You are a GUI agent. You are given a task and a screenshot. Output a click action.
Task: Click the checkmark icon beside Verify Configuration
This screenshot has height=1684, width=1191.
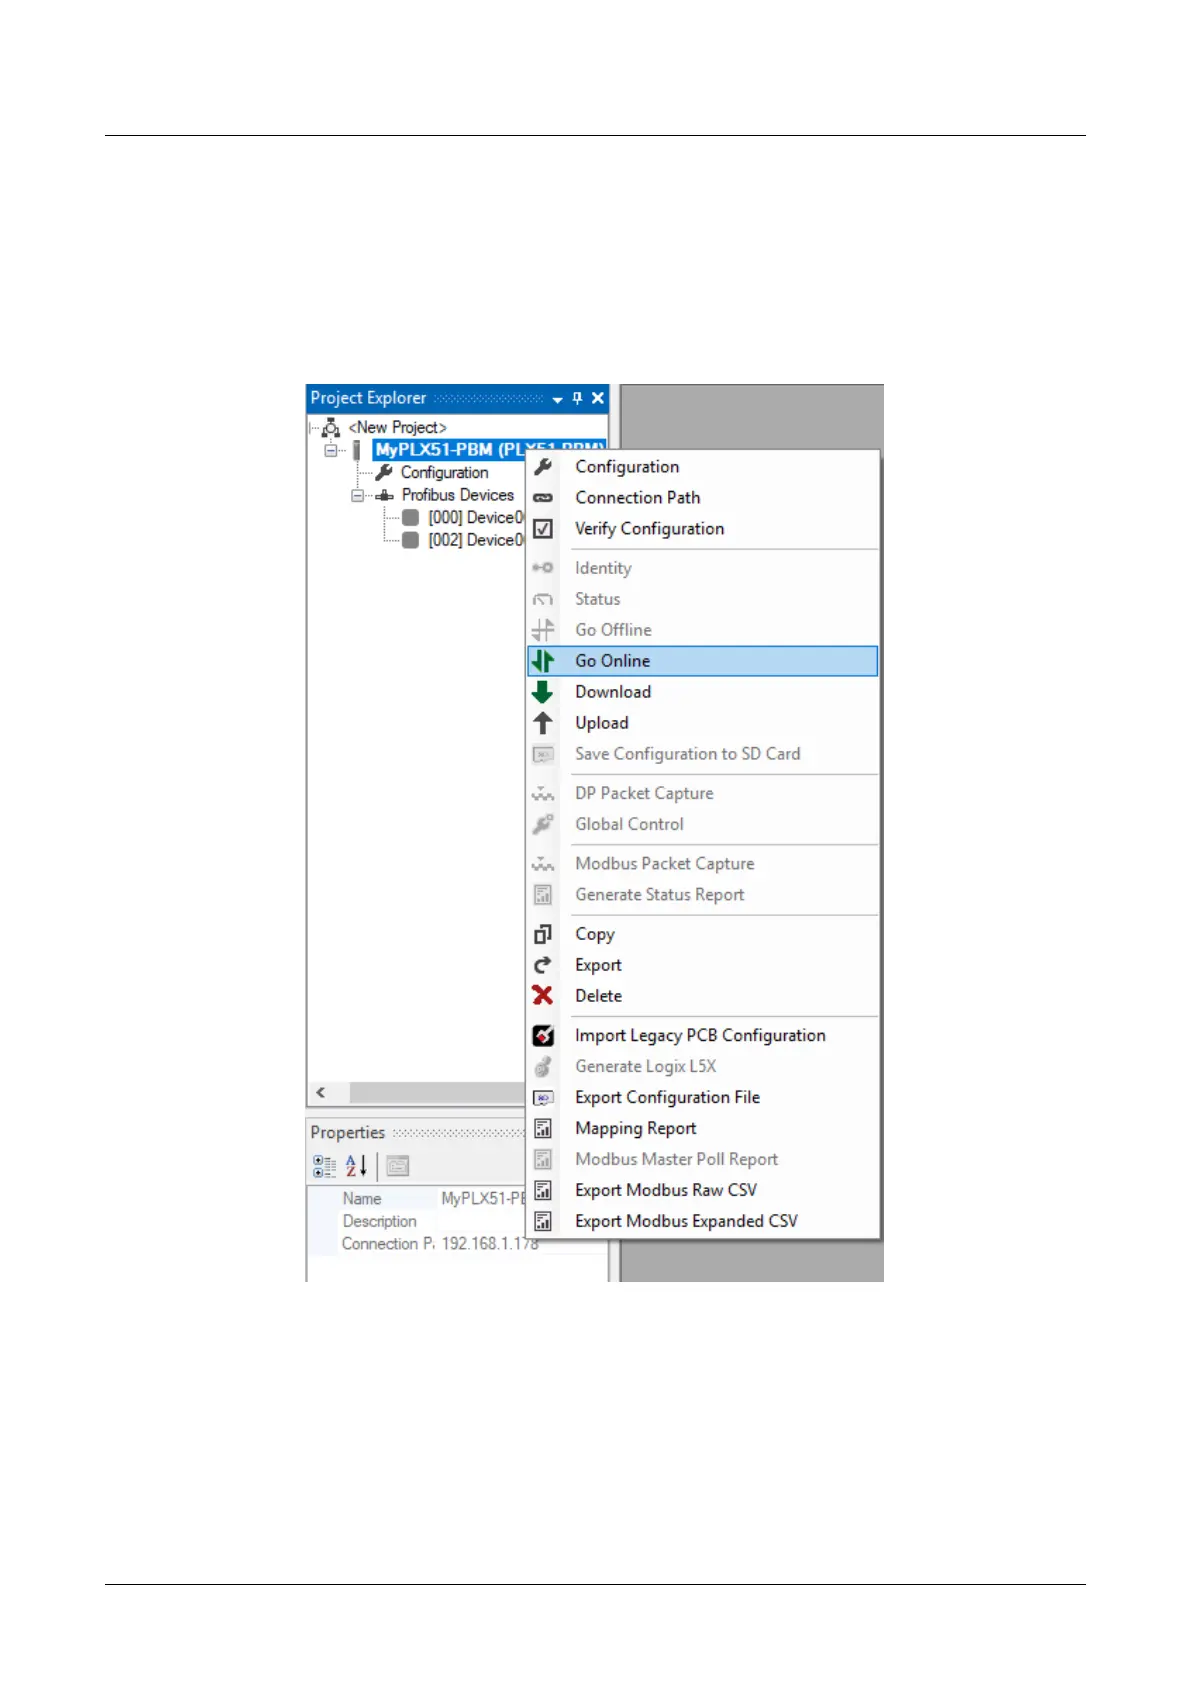coord(543,529)
